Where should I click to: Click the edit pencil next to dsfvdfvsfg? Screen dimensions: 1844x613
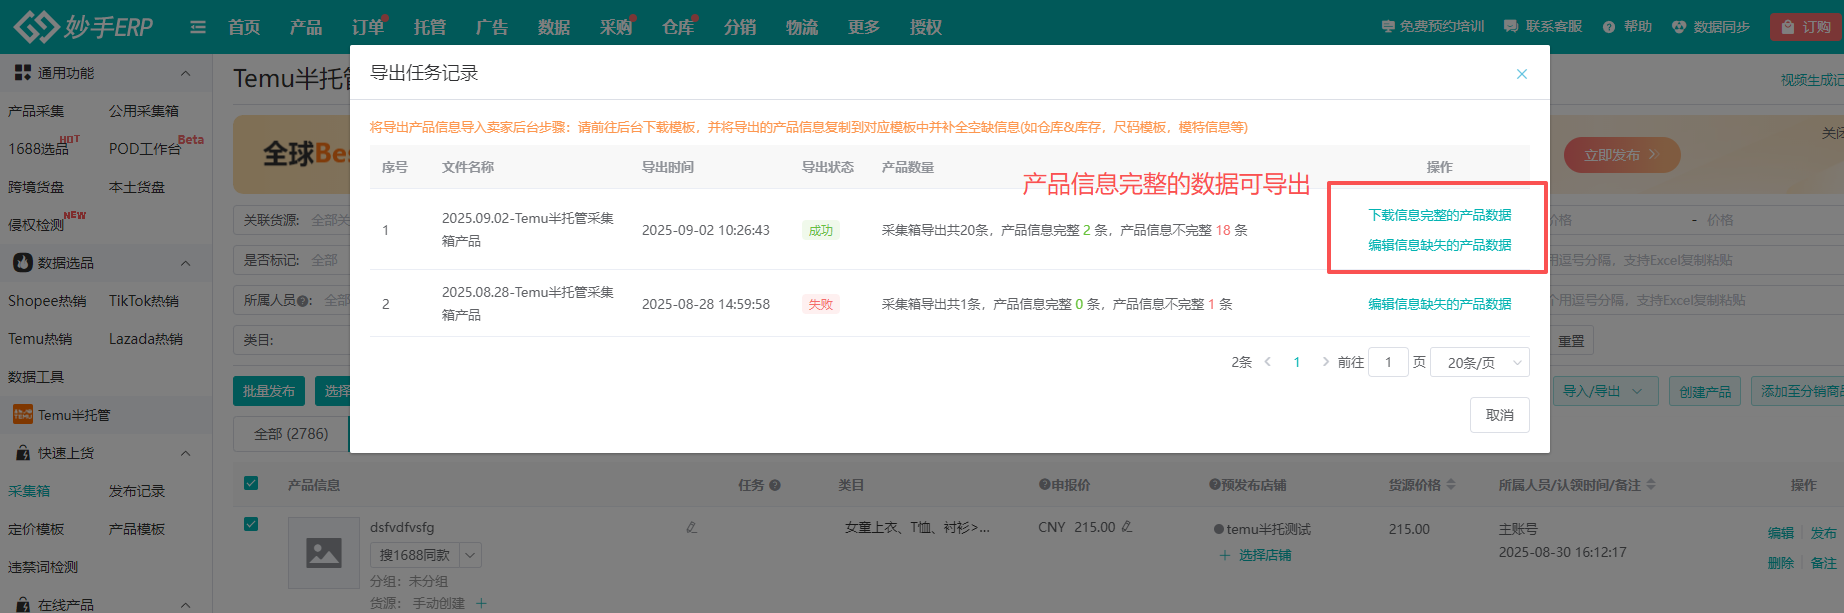691,527
